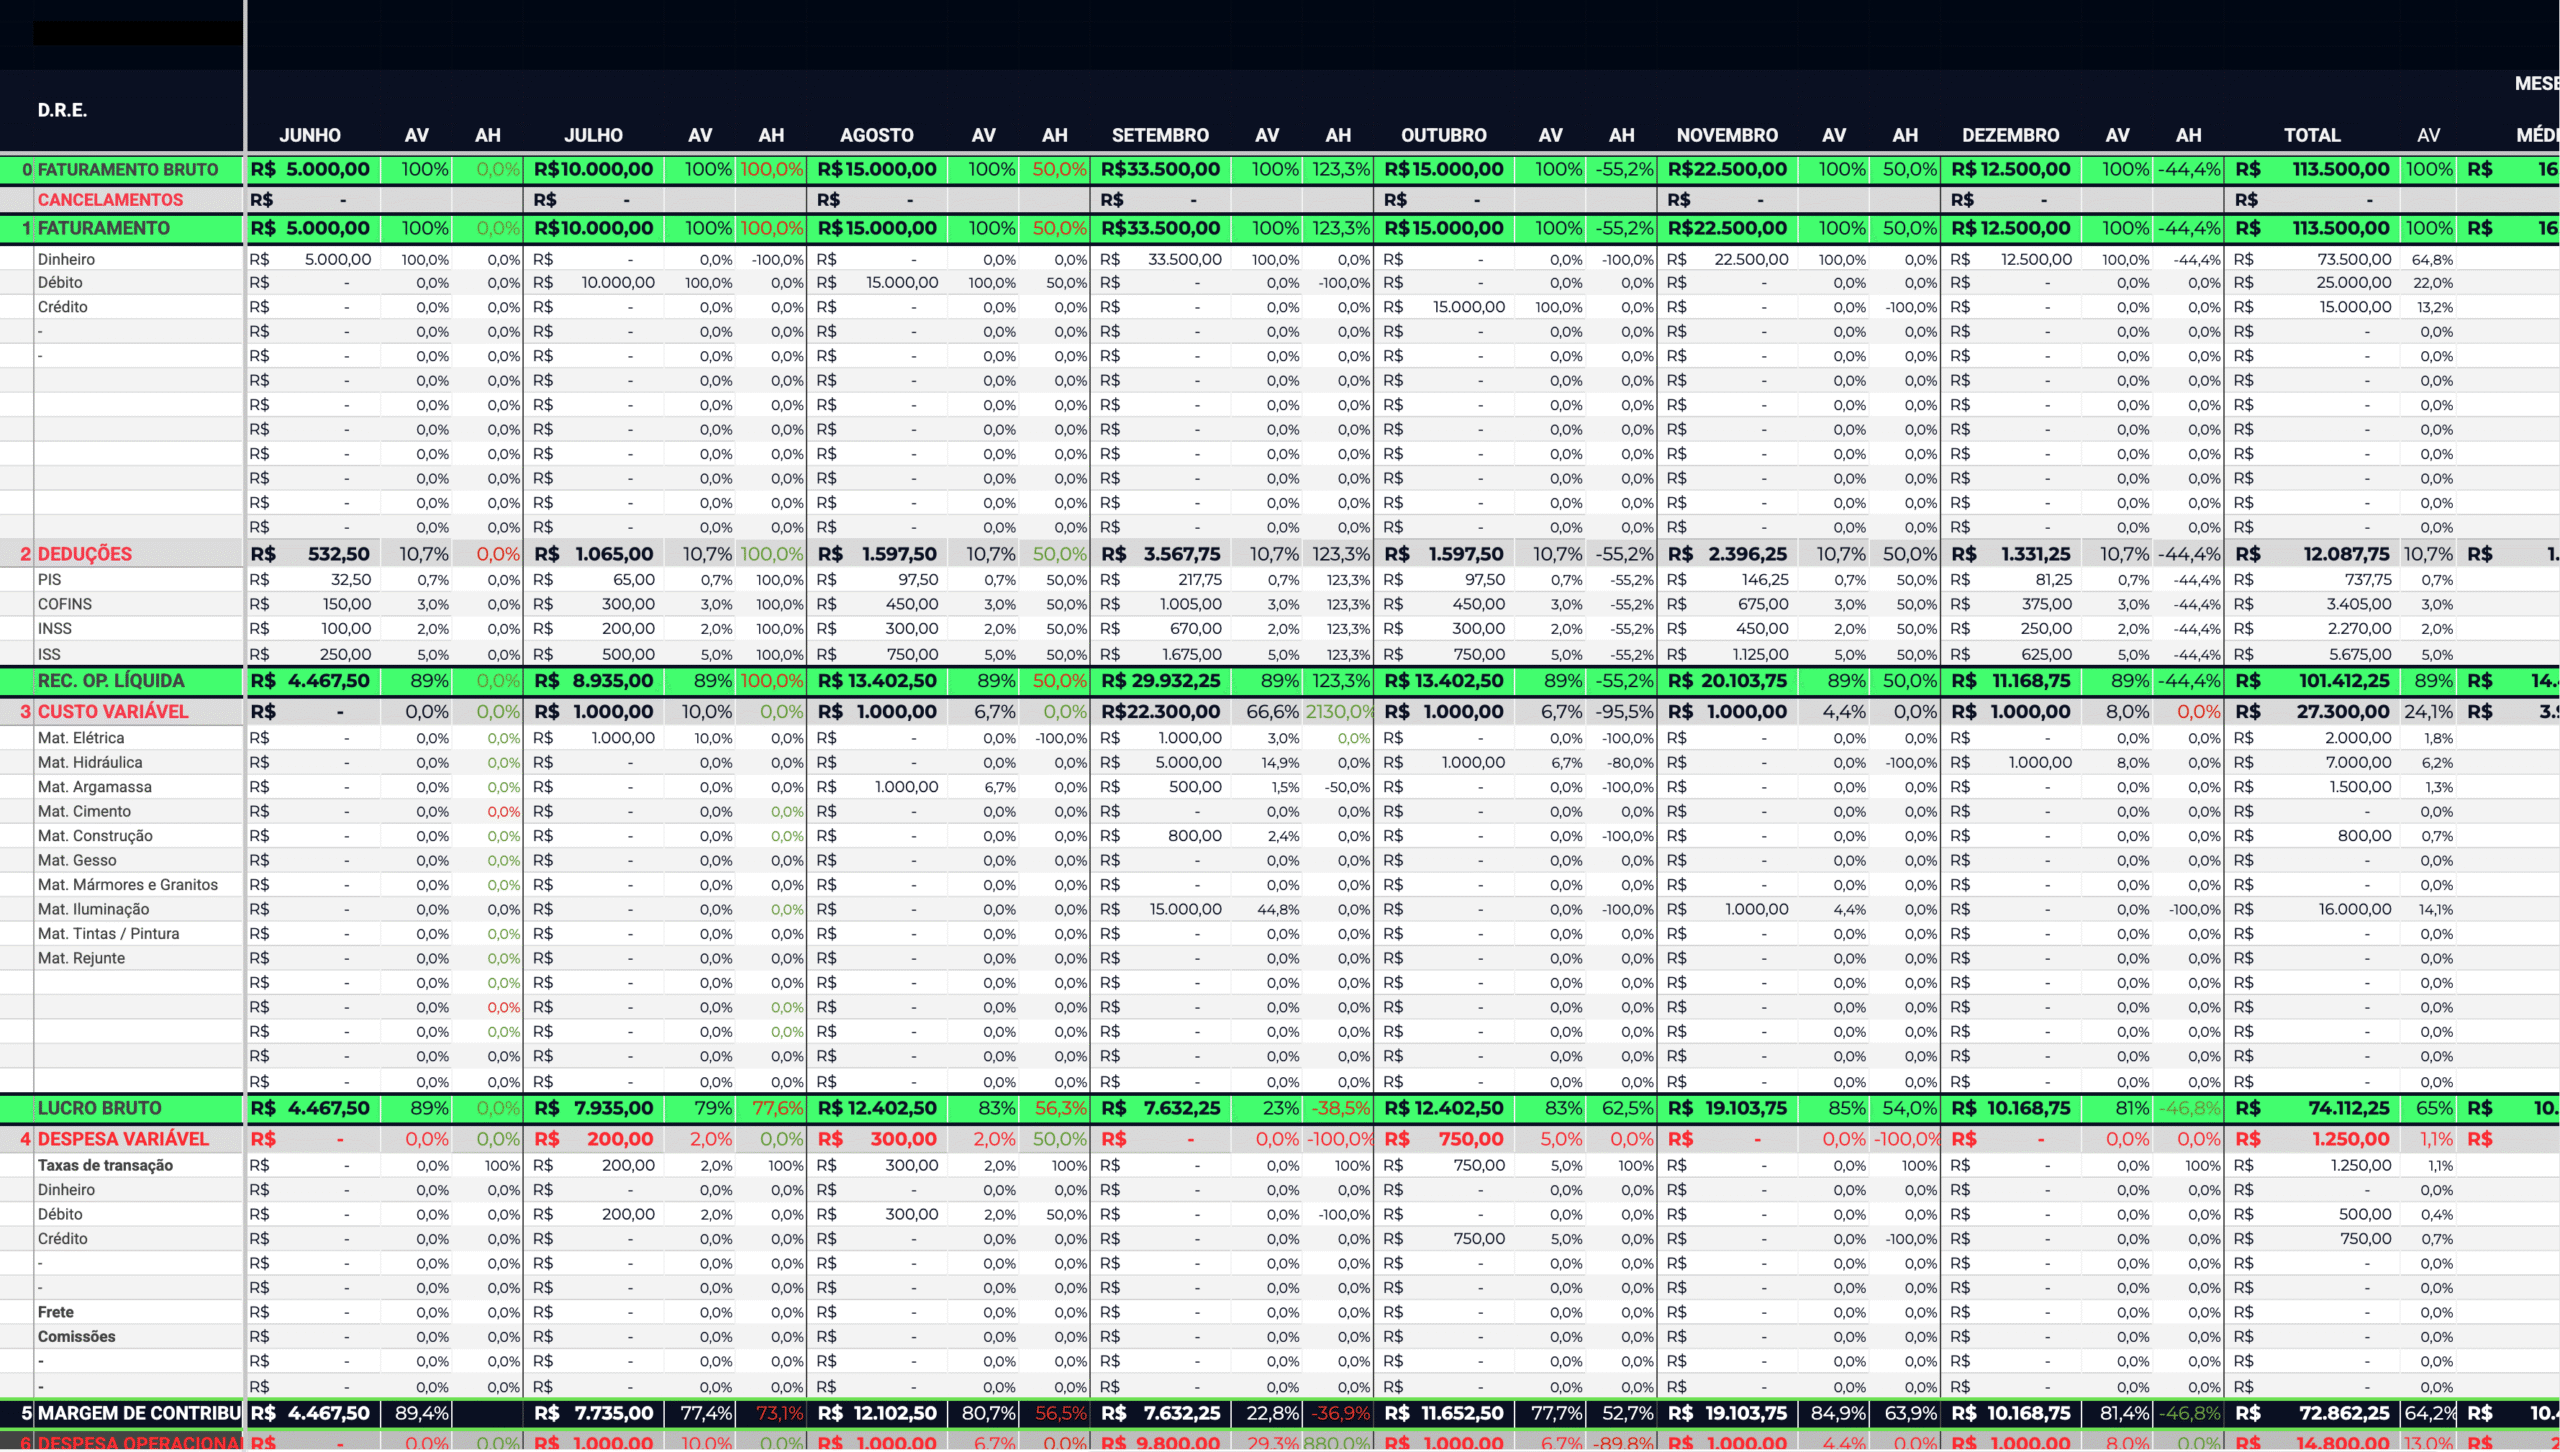
Task: Click the 72.862,25 Margem de Contribuição total
Action: (2345, 1414)
